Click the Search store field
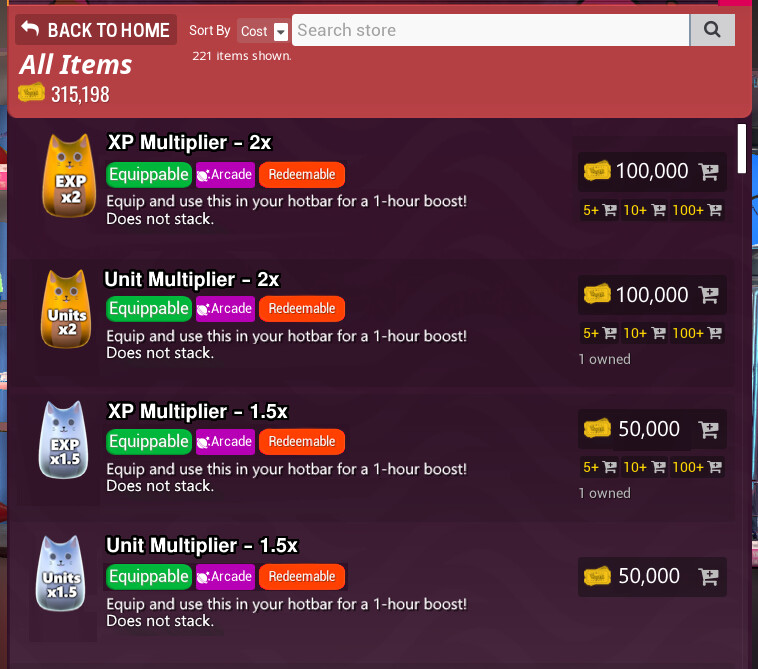Viewport: 758px width, 669px height. pyautogui.click(x=491, y=30)
